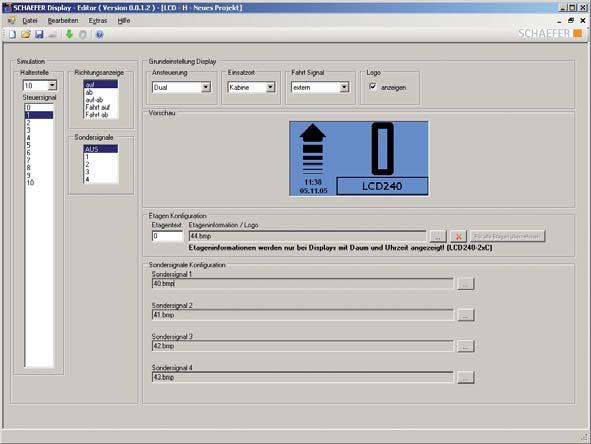This screenshot has width=591, height=444.
Task: Restore the inner document window
Action: click(571, 21)
